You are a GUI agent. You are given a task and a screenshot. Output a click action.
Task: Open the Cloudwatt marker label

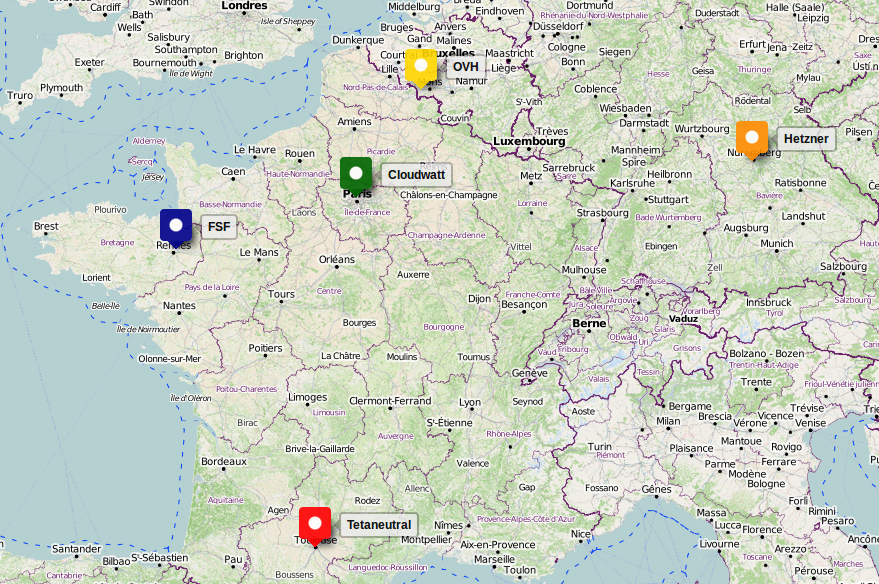417,175
